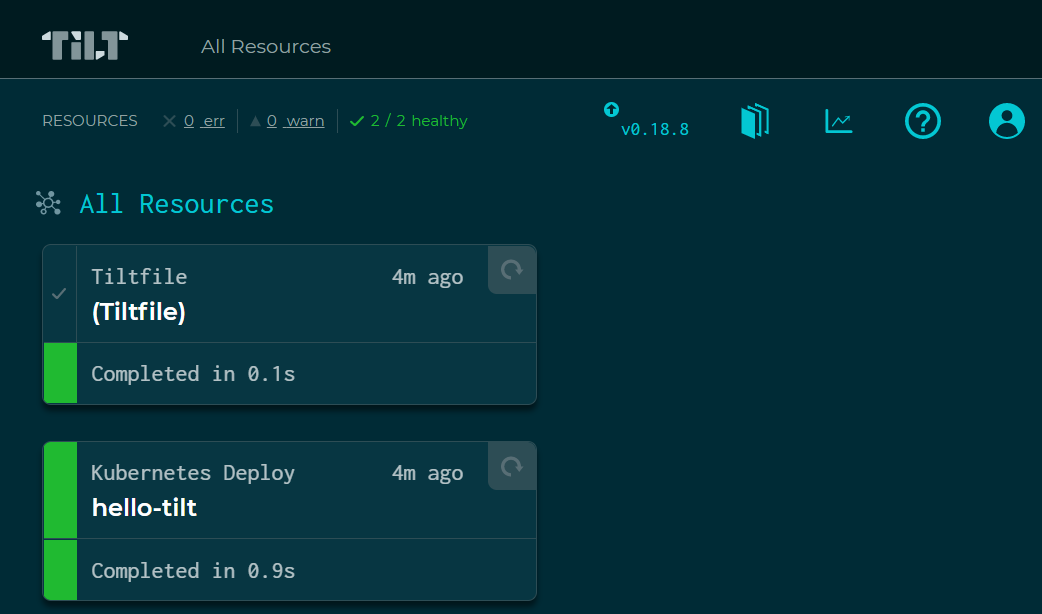This screenshot has height=614, width=1042.
Task: Click the Tiltfile check mark status icon
Action: coord(59,293)
